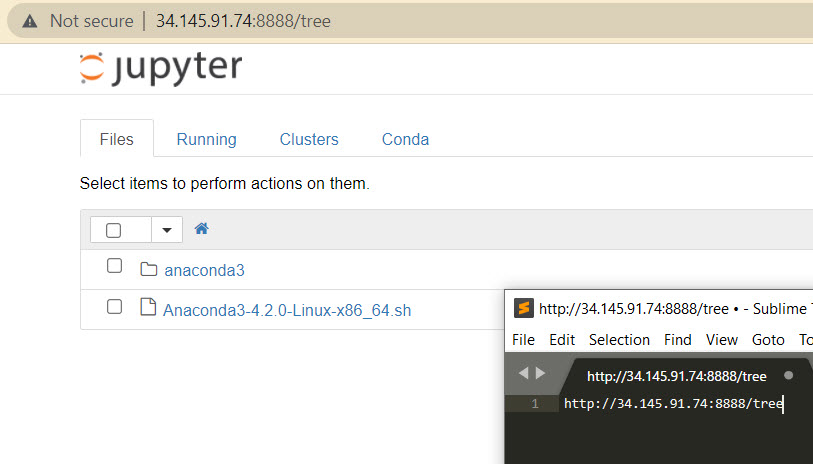The width and height of the screenshot is (813, 464).
Task: Open the Goto menu in Sublime Text
Action: 768,340
